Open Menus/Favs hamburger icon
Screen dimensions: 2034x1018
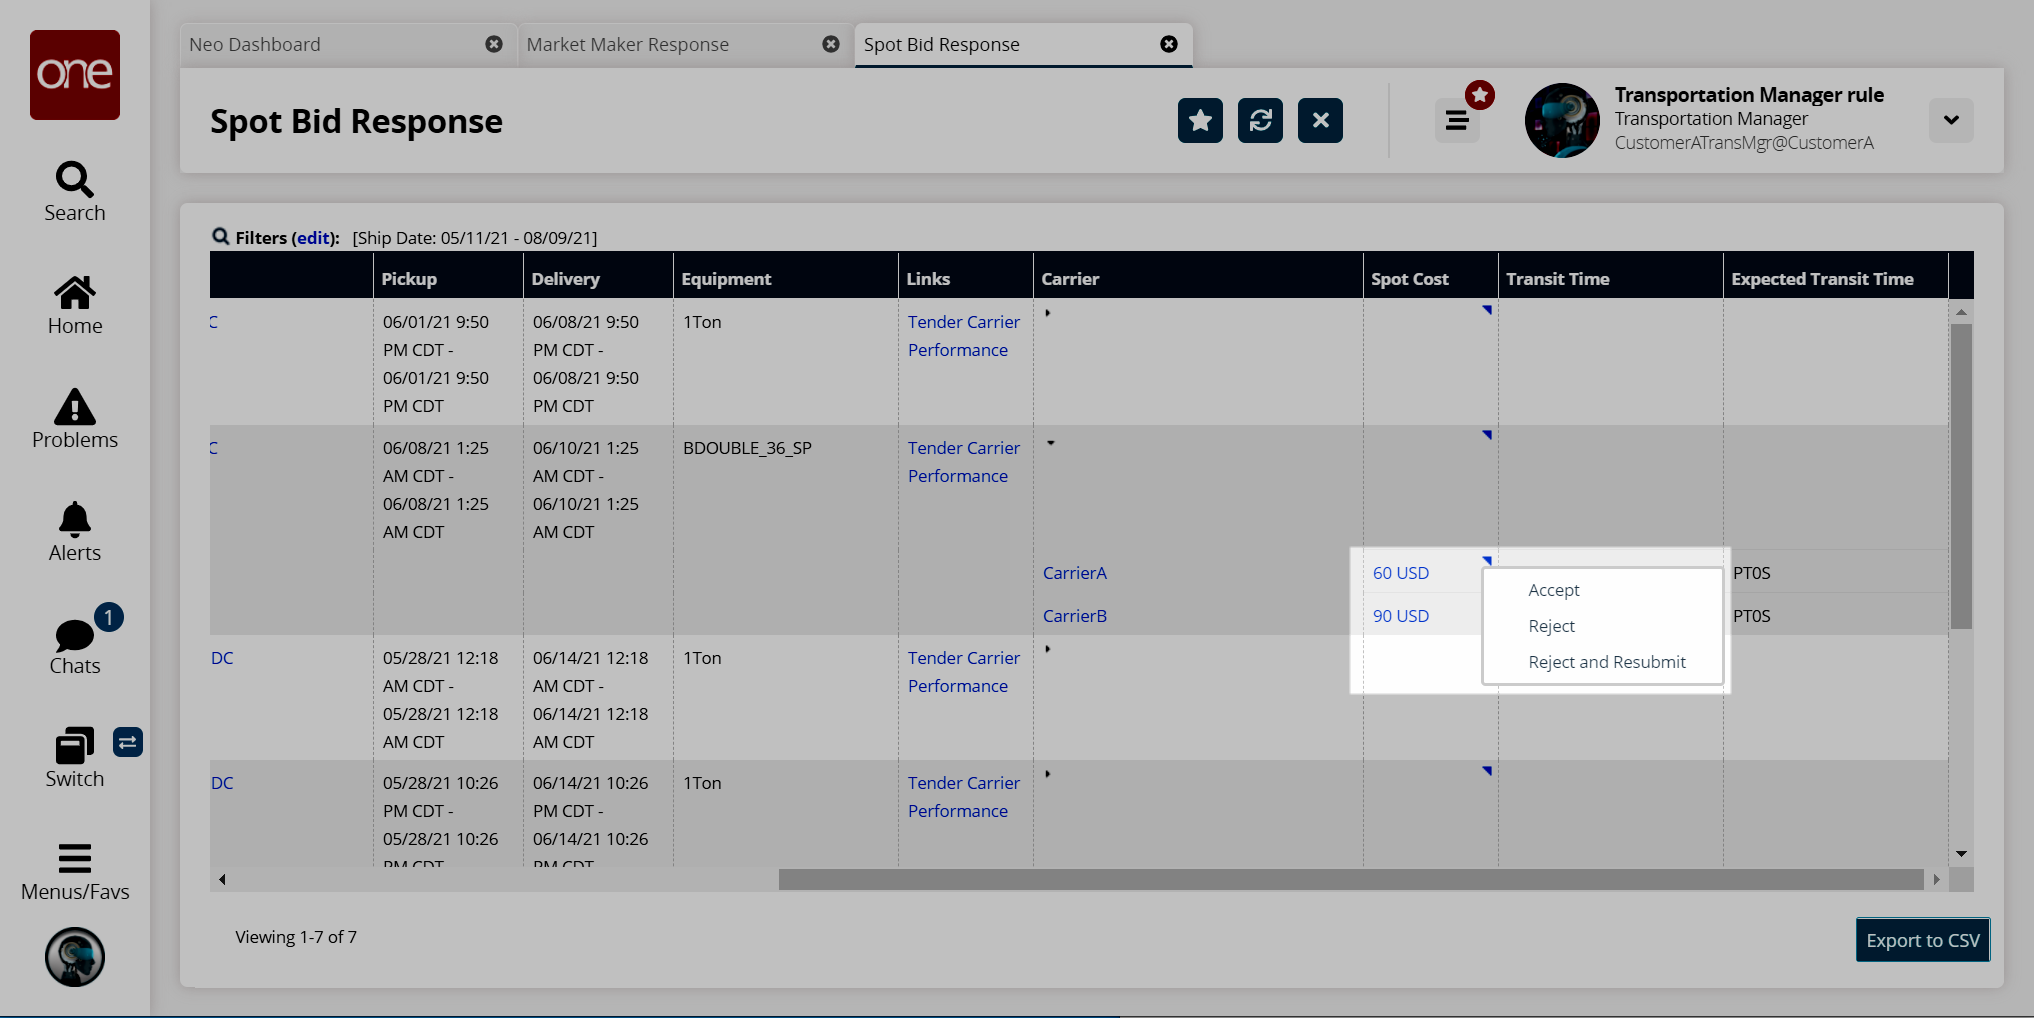(x=75, y=859)
